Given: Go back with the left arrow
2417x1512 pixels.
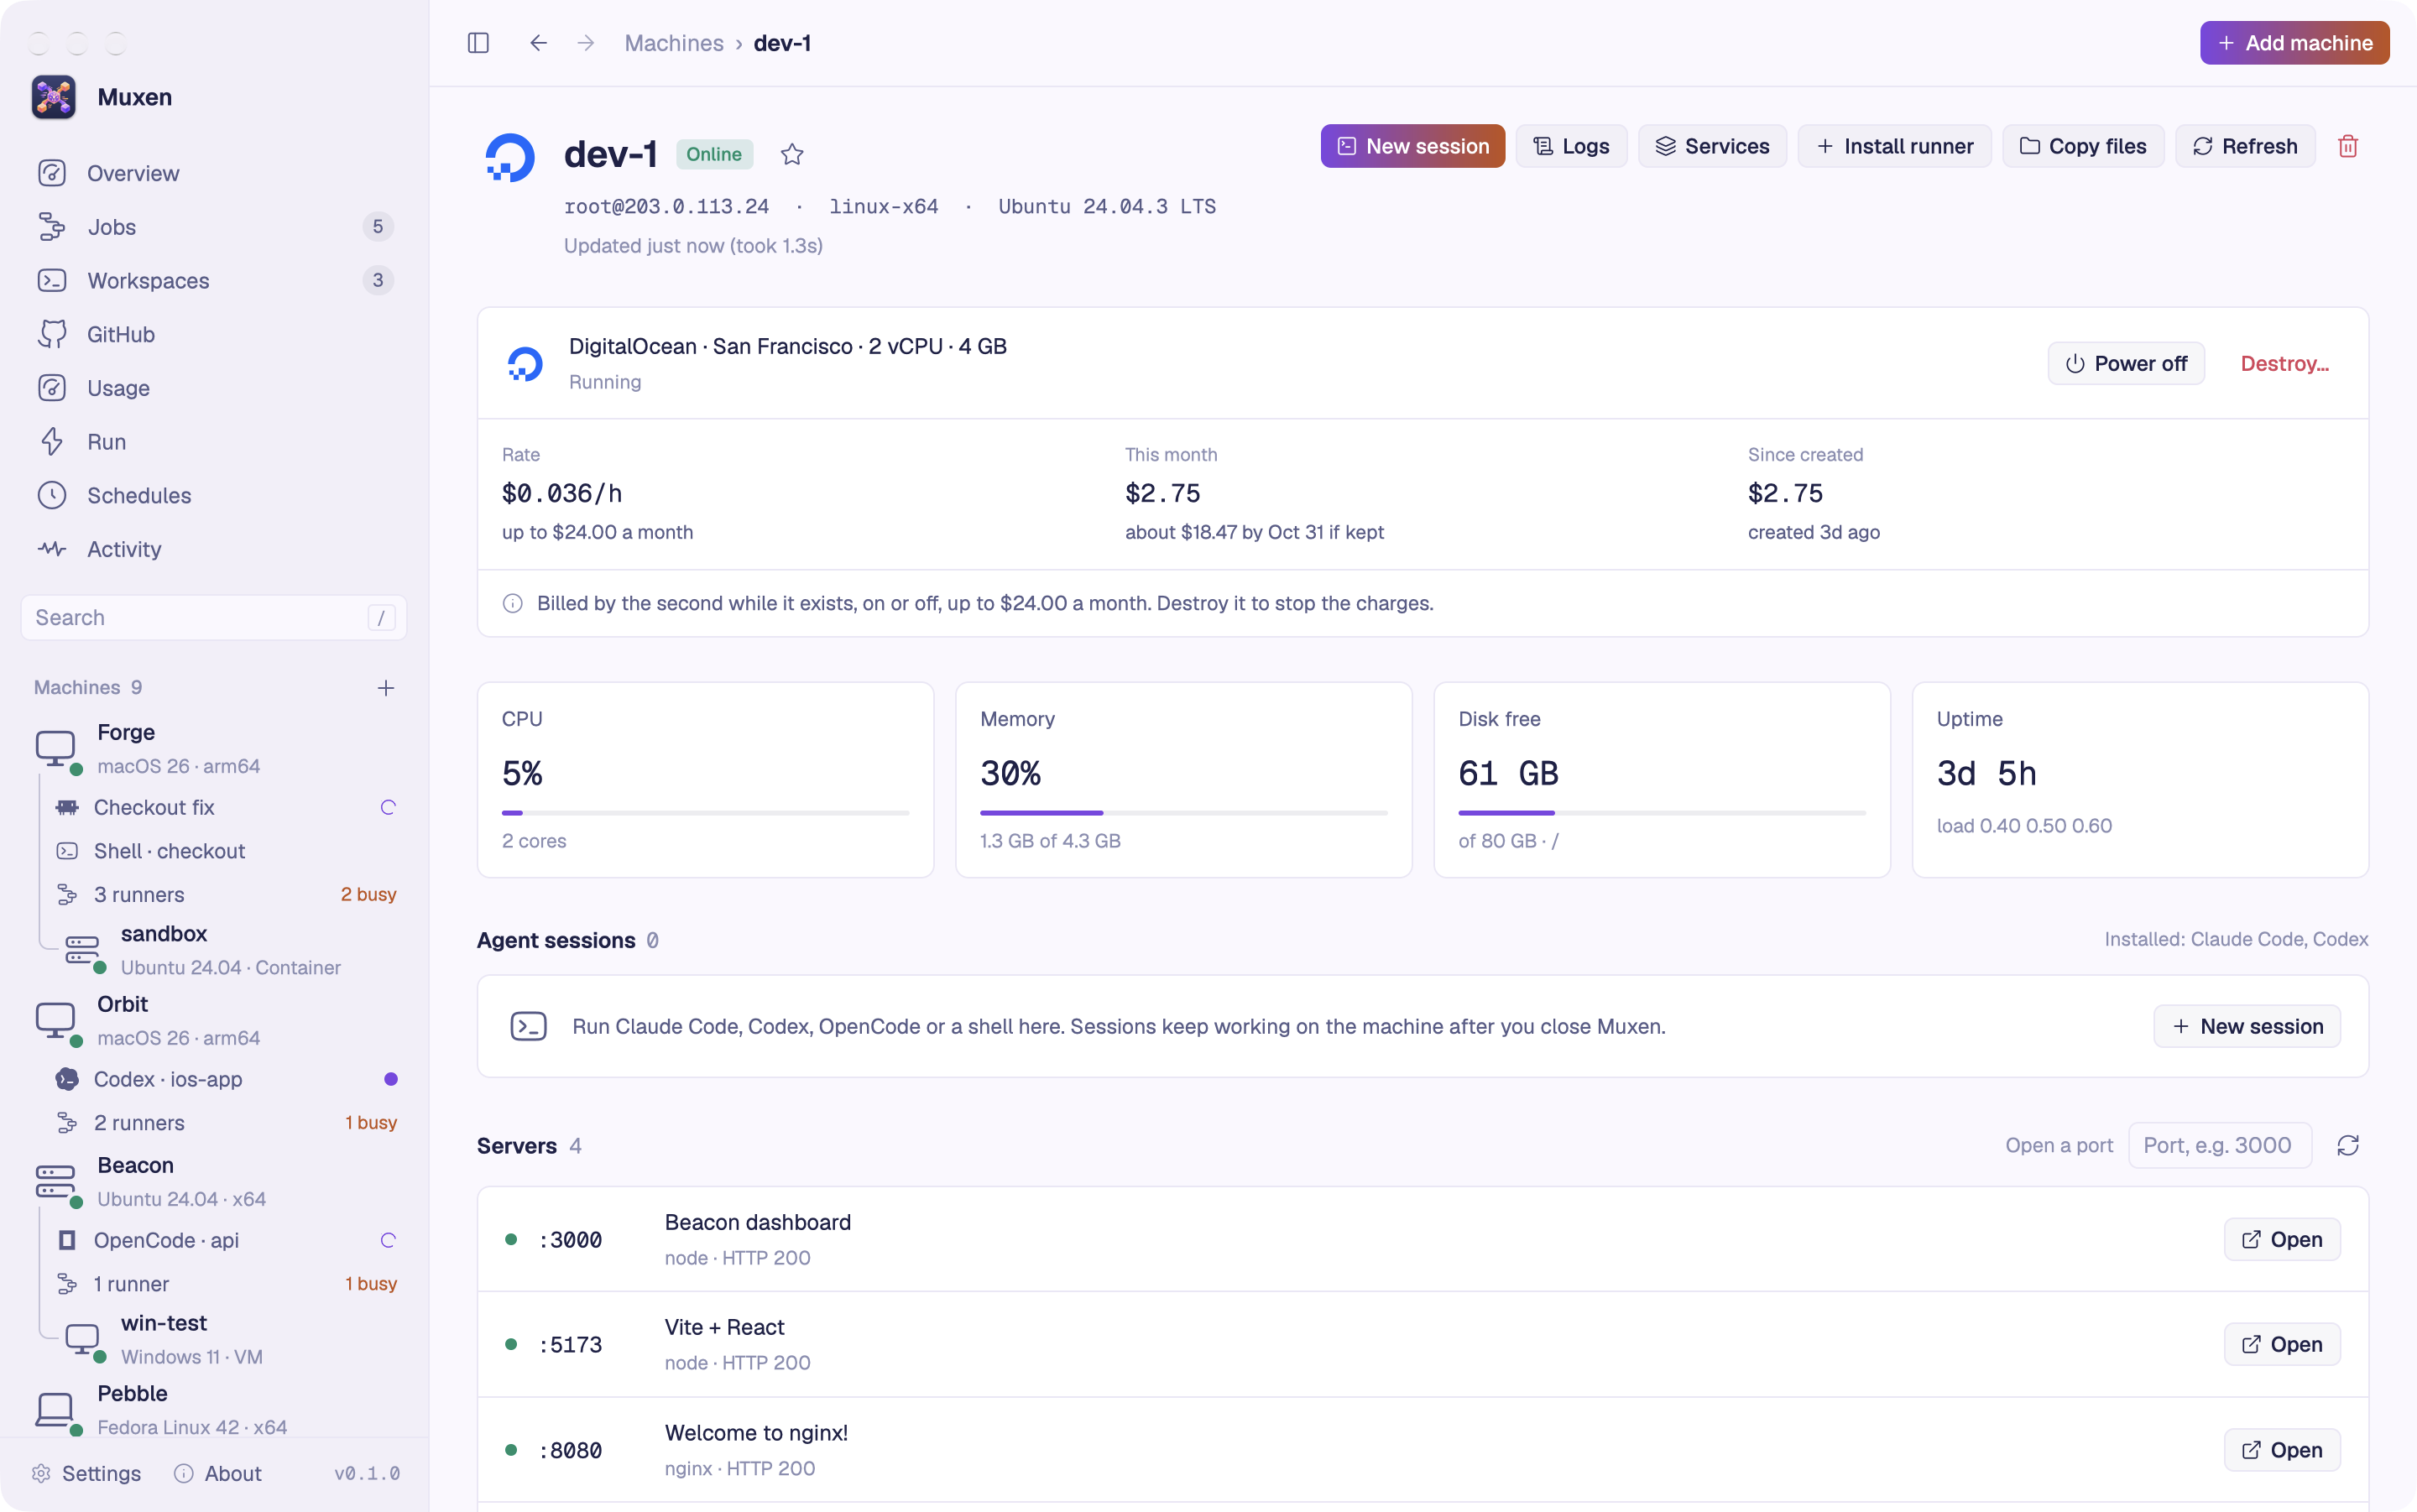Looking at the screenshot, I should [538, 43].
